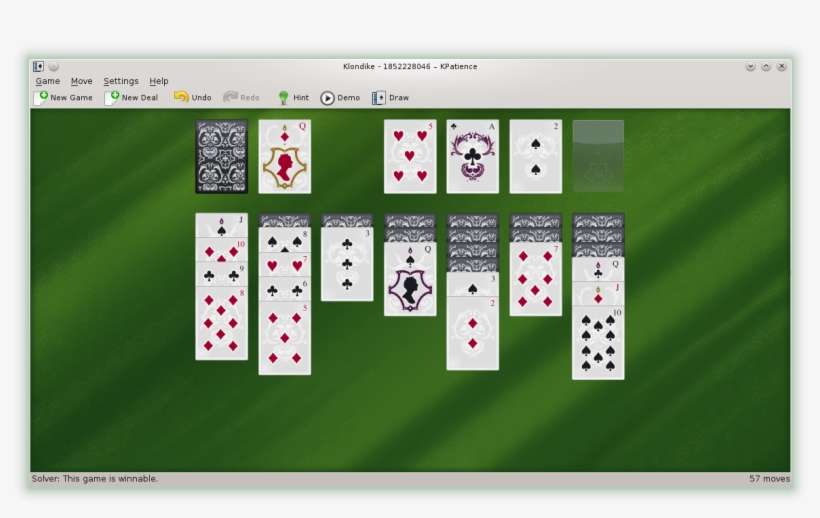Select the nine of clubs card
Image resolution: width=820 pixels, height=518 pixels.
coord(222,274)
